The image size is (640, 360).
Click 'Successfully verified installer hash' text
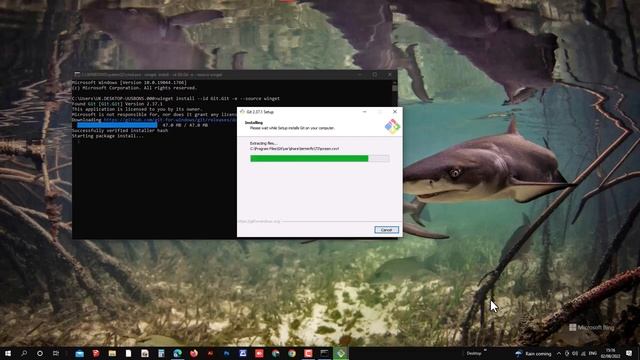[120, 131]
